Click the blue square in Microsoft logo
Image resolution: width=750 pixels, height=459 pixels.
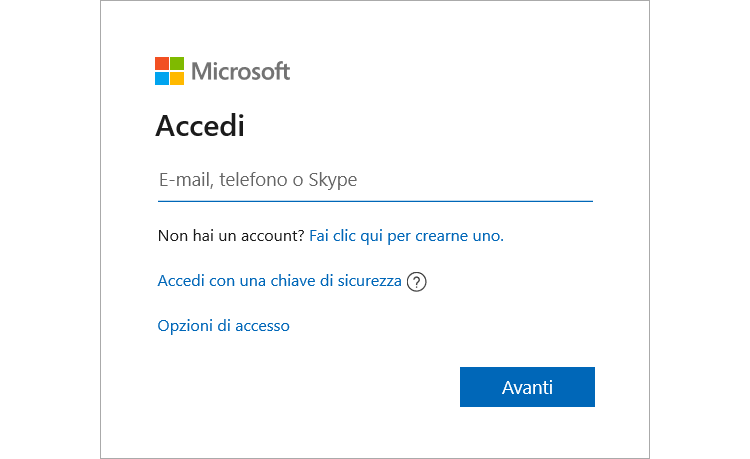tap(163, 78)
